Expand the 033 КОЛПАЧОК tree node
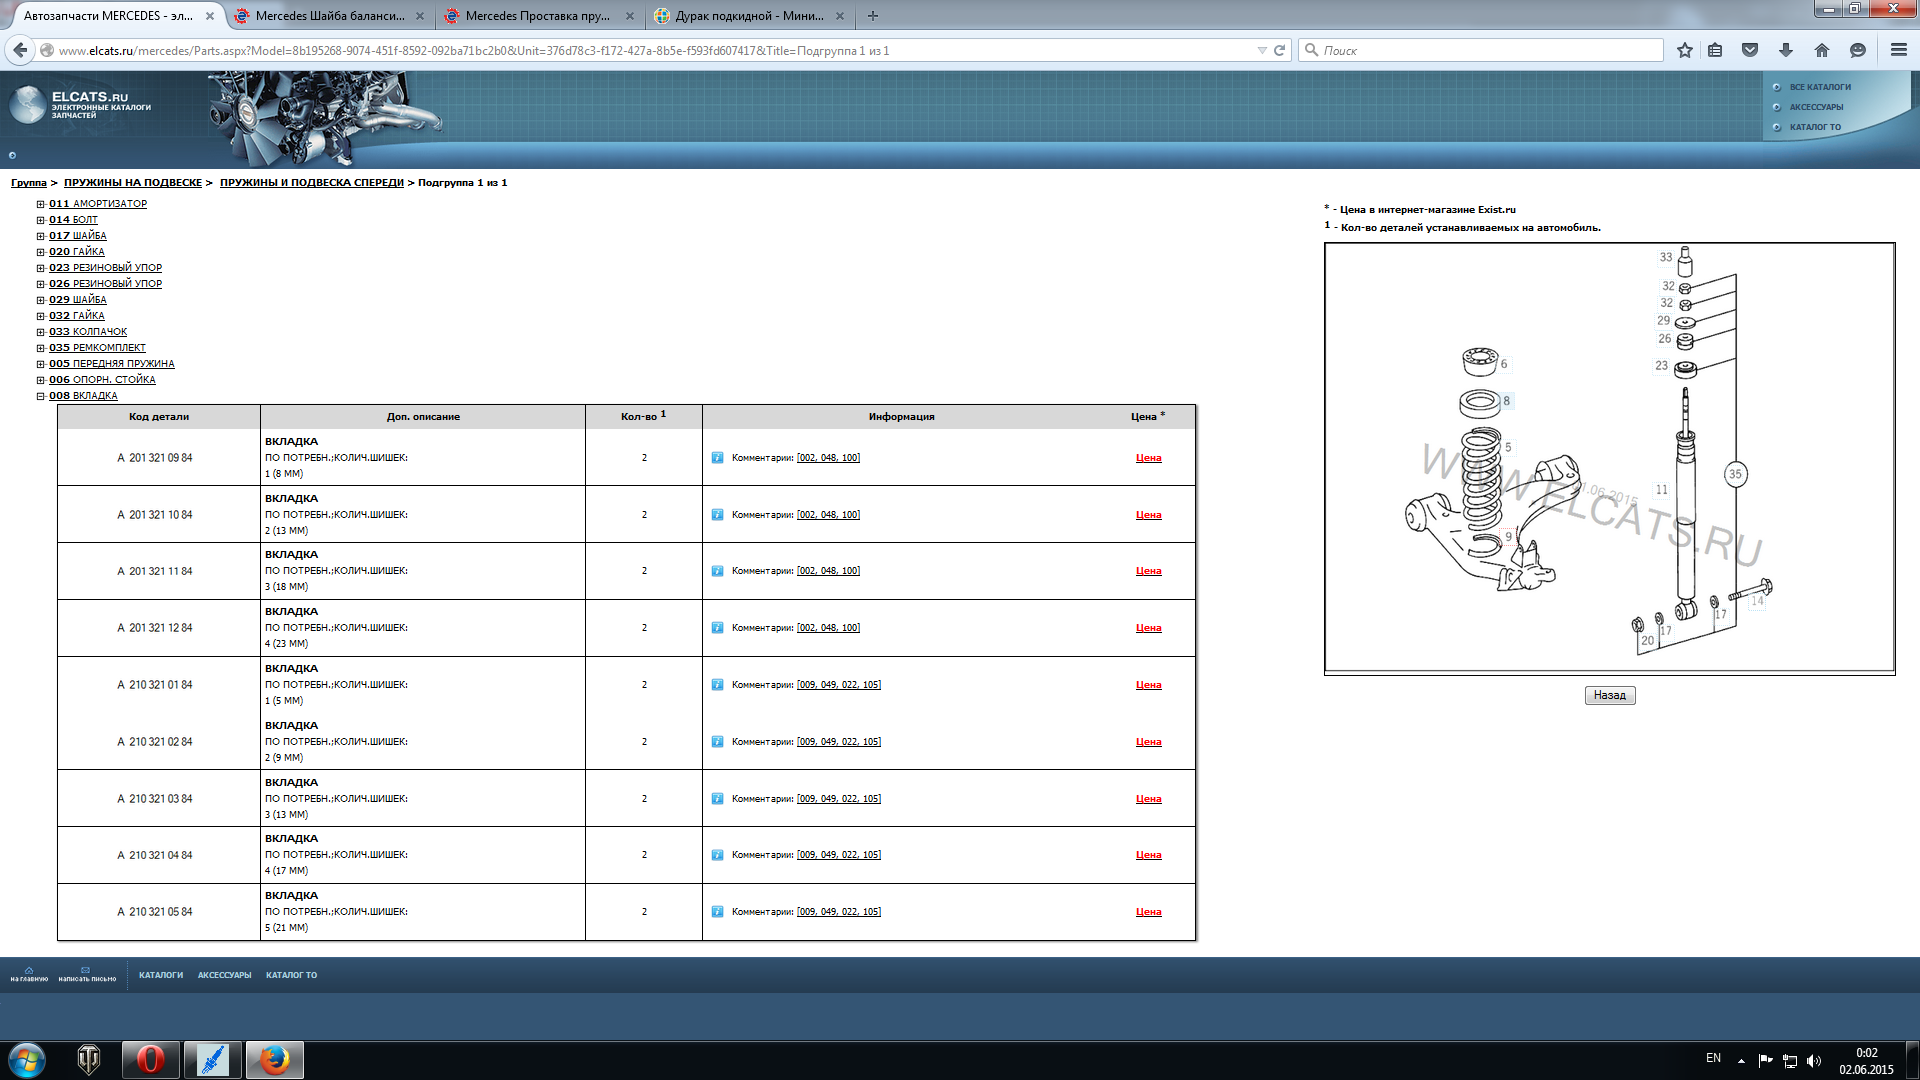This screenshot has width=1920, height=1080. pos(41,332)
